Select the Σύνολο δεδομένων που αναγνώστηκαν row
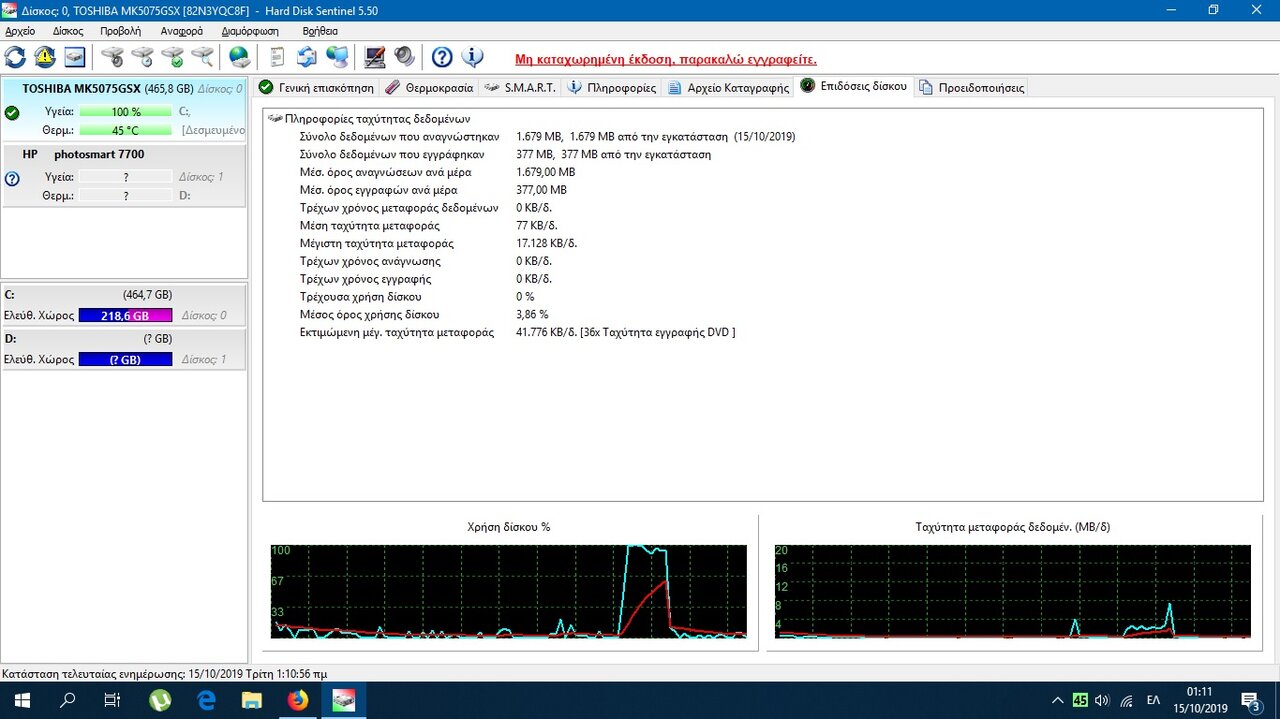Viewport: 1280px width, 719px height. tap(547, 136)
